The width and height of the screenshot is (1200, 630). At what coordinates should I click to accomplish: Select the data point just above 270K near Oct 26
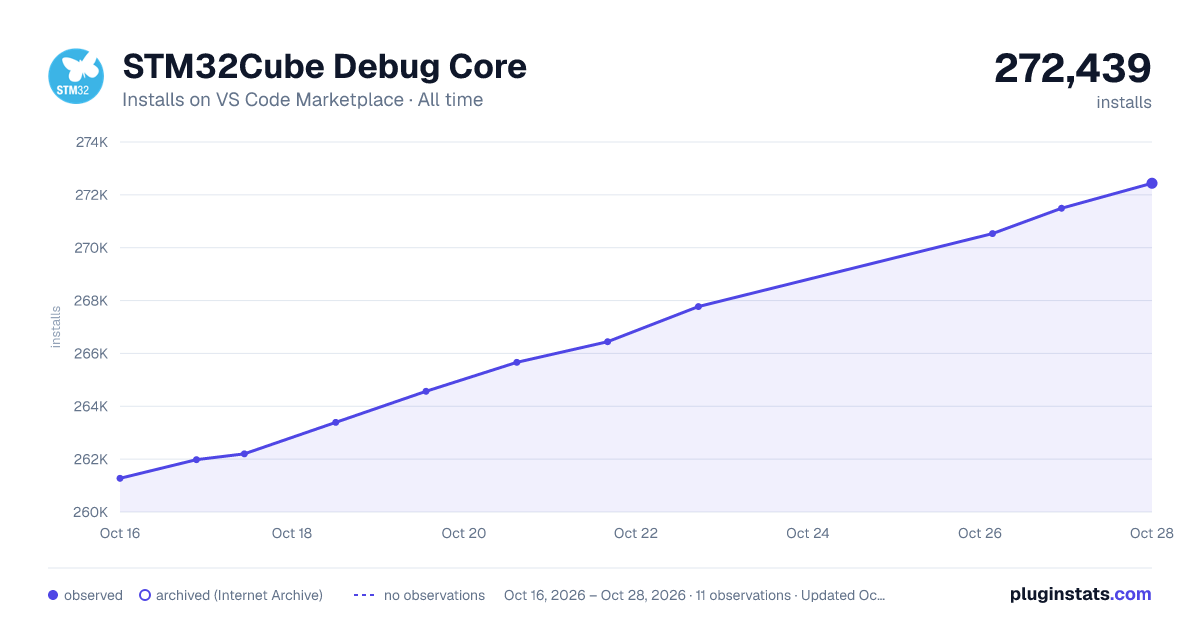coord(992,233)
